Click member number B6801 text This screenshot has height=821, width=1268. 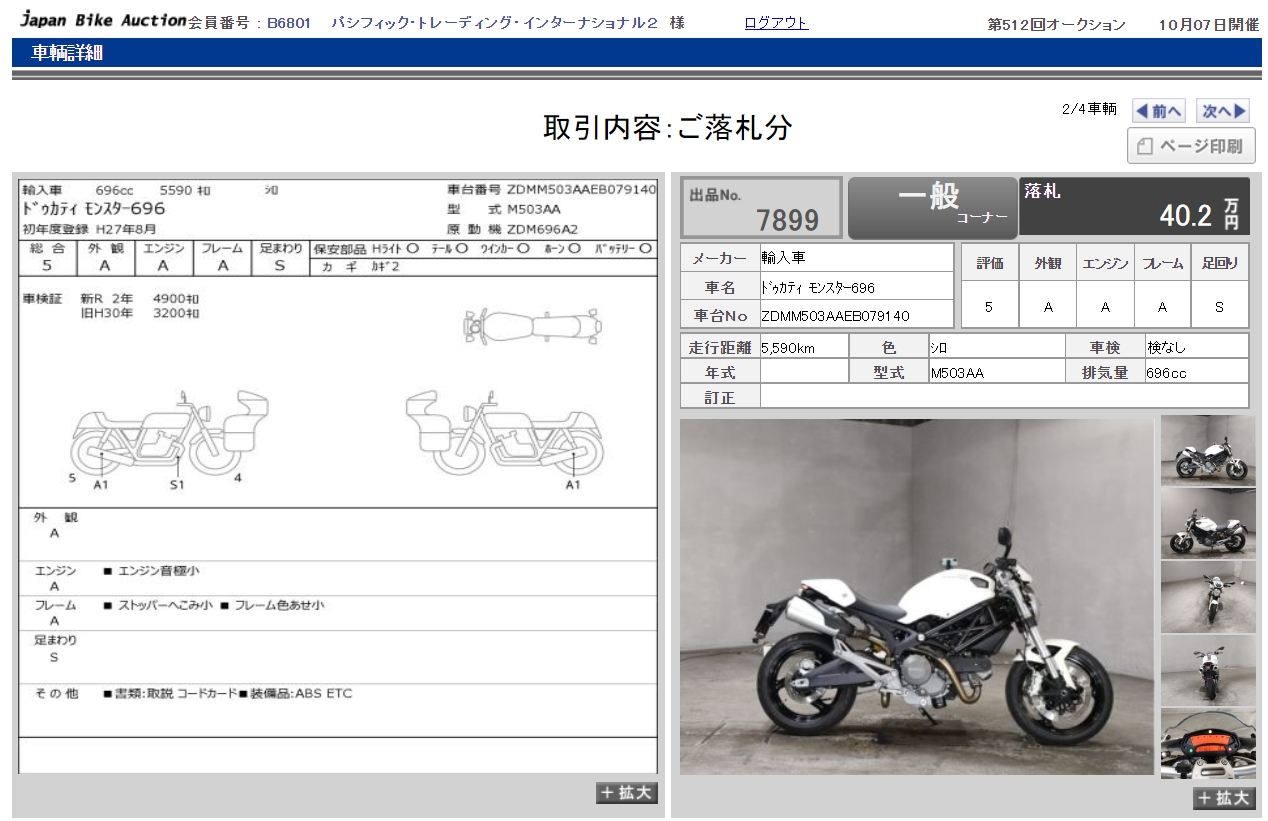[x=291, y=24]
